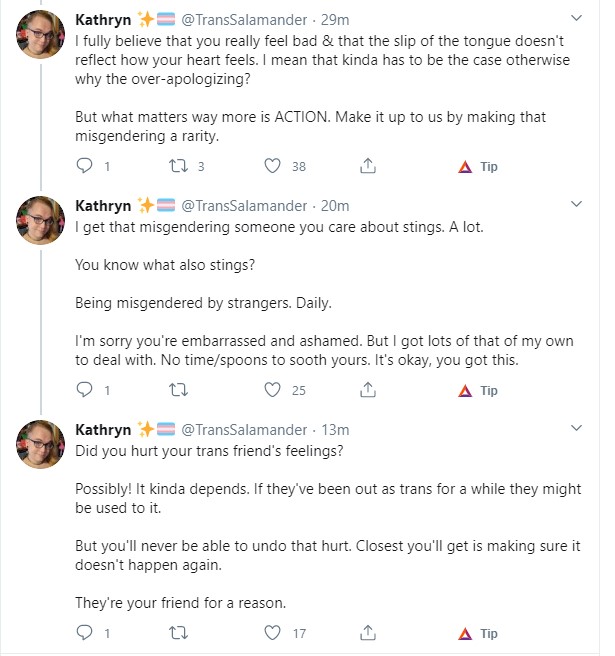Open the options chevron on the 29m tweet
The image size is (615, 656).
577,18
